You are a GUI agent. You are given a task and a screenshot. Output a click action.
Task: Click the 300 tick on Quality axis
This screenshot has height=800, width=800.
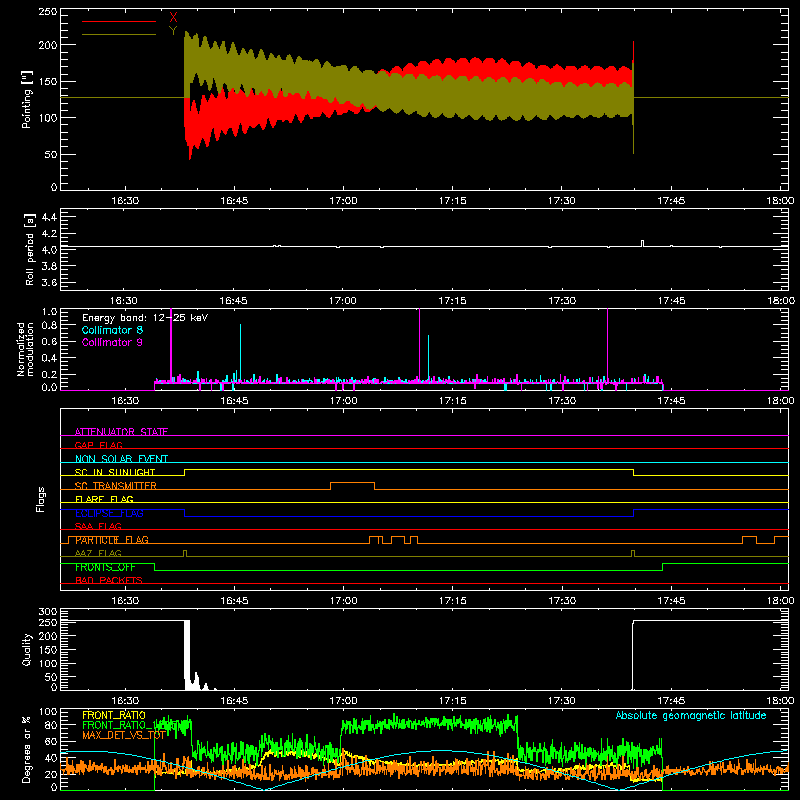(x=48, y=612)
